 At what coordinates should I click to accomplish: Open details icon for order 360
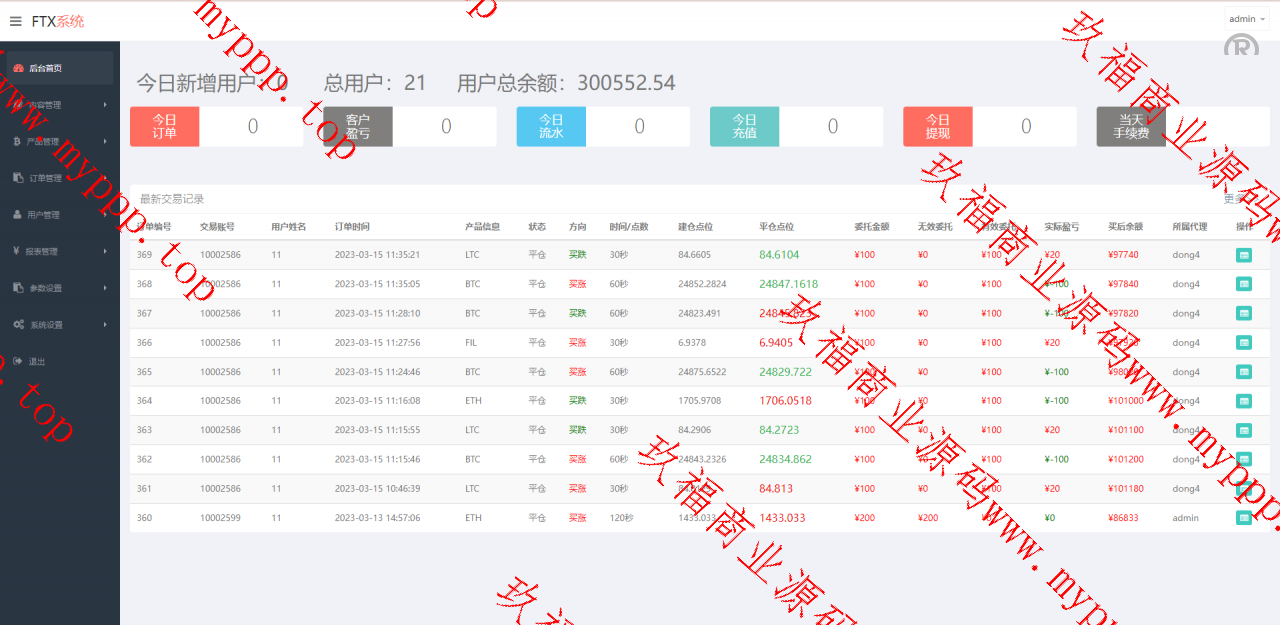coord(1243,518)
